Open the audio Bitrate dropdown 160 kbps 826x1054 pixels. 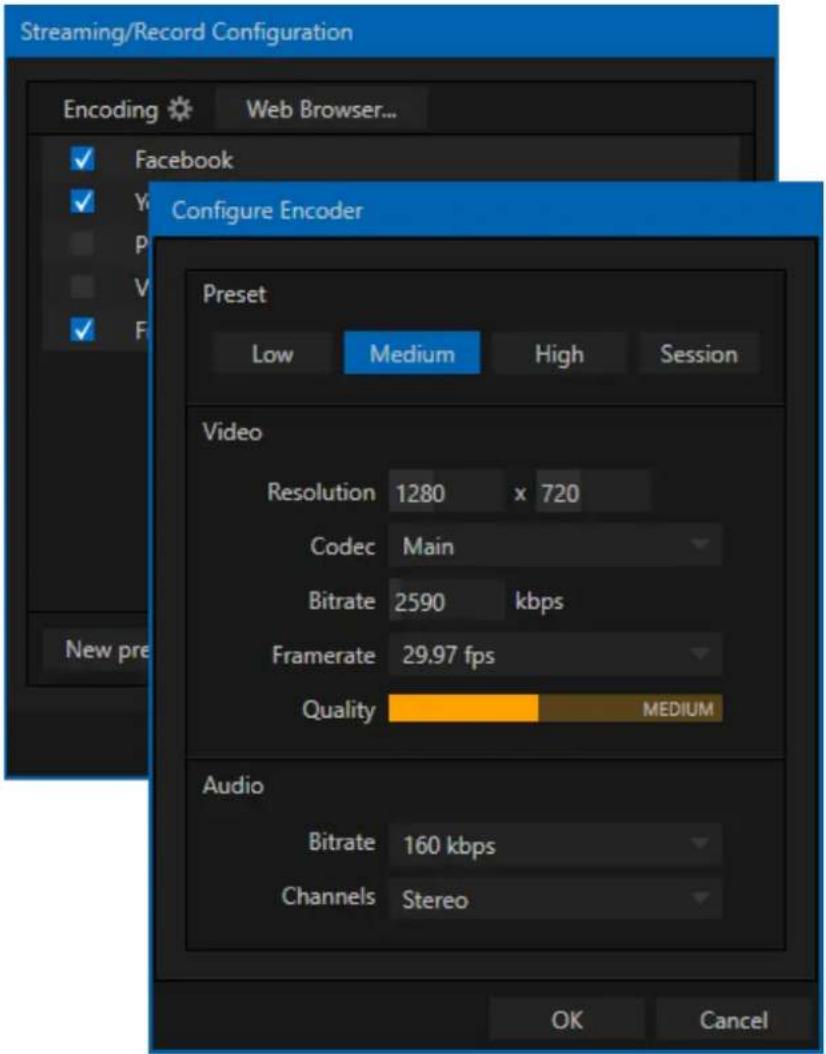point(555,844)
